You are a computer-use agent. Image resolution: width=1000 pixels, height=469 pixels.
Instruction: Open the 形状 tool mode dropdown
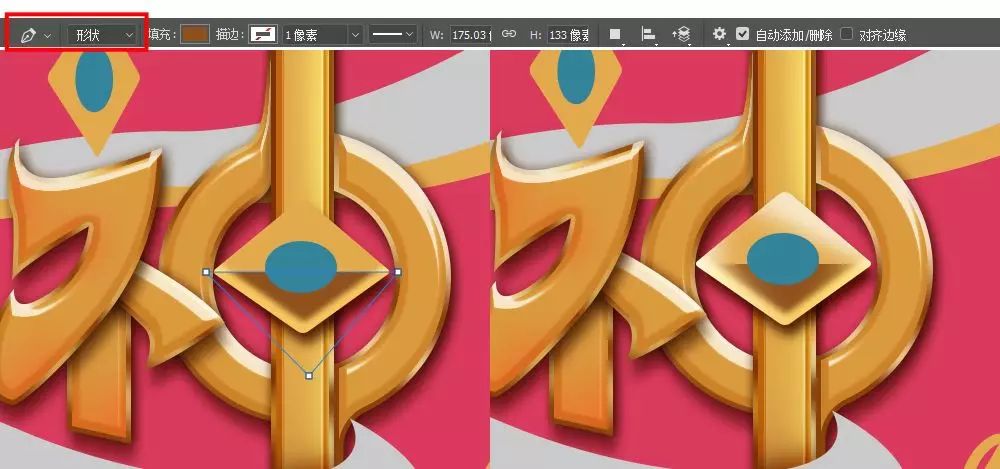(x=104, y=35)
